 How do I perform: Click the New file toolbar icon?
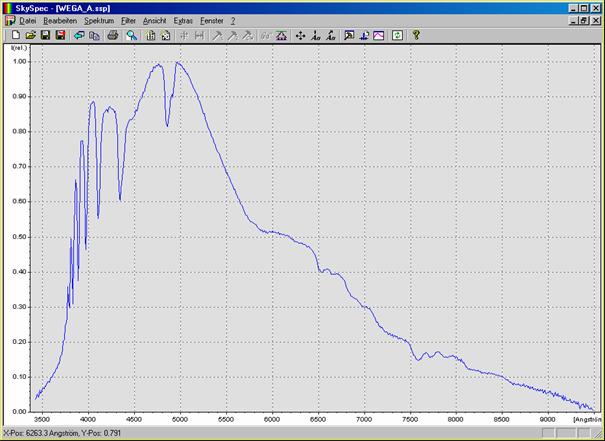point(15,35)
